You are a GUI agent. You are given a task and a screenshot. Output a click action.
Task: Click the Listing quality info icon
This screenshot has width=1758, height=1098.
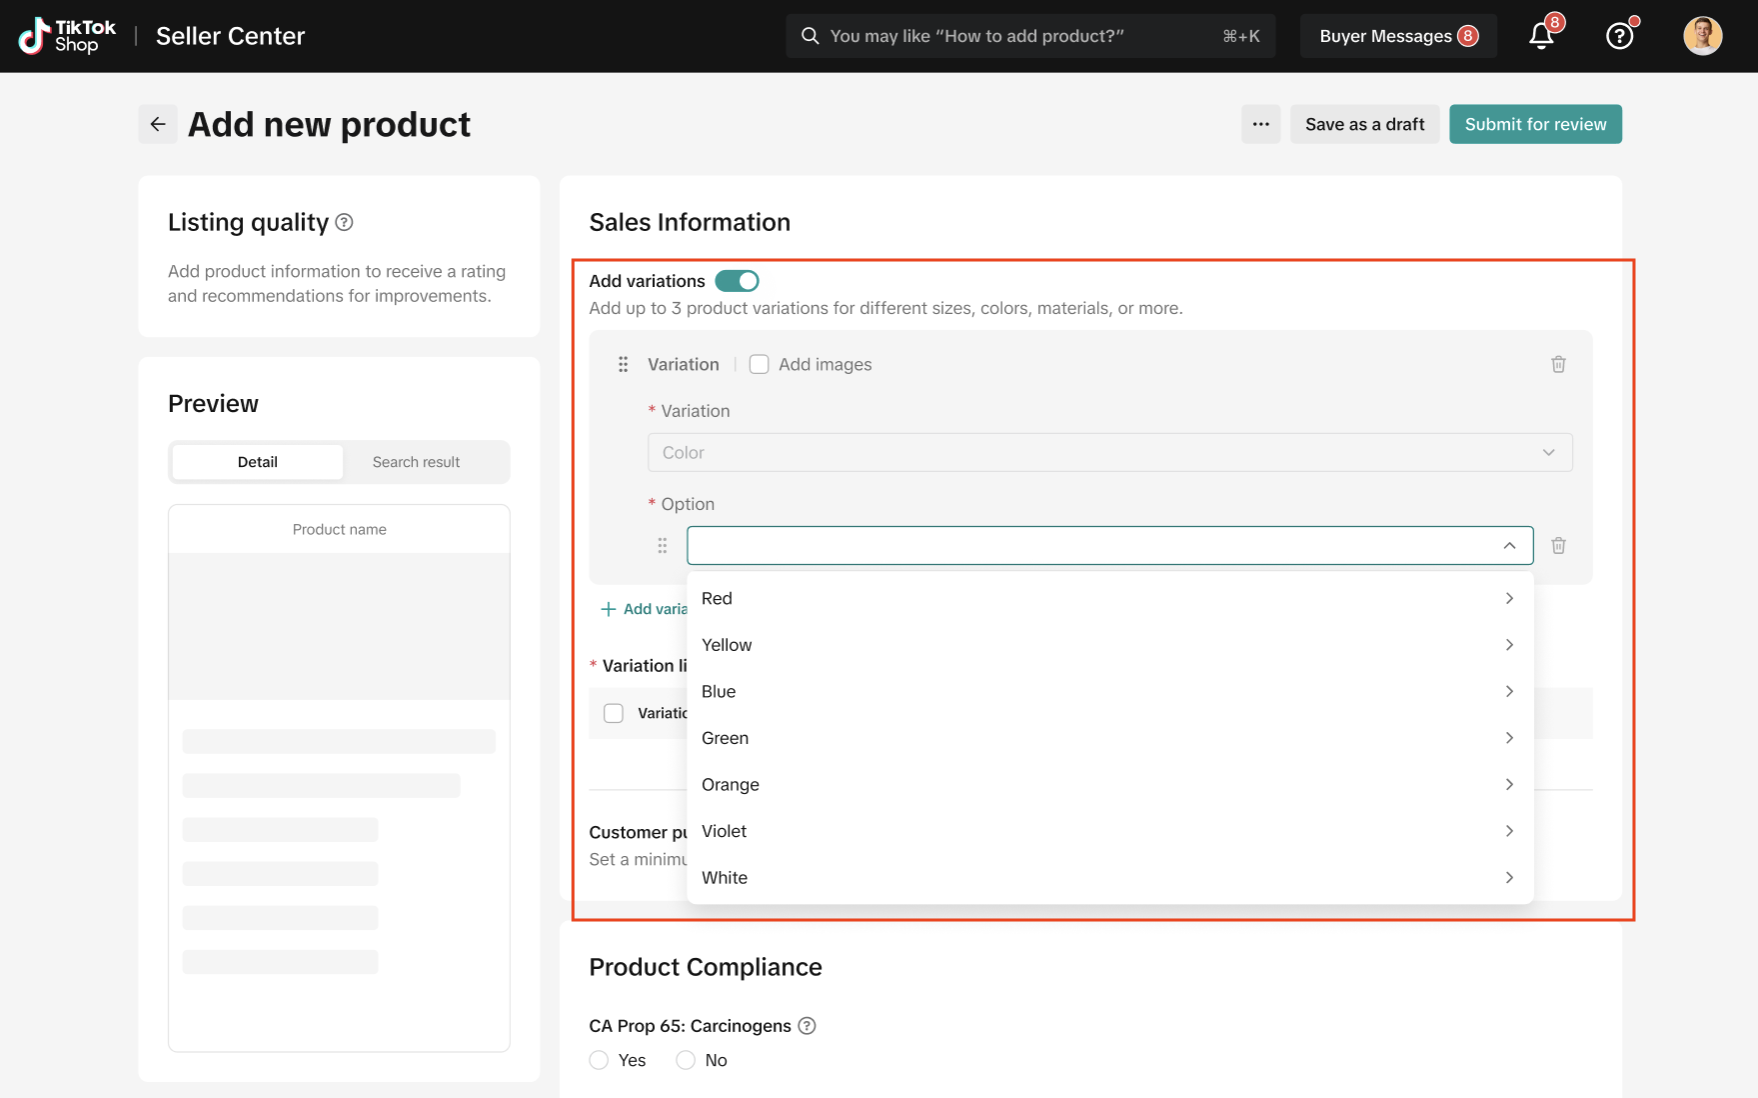click(x=344, y=222)
